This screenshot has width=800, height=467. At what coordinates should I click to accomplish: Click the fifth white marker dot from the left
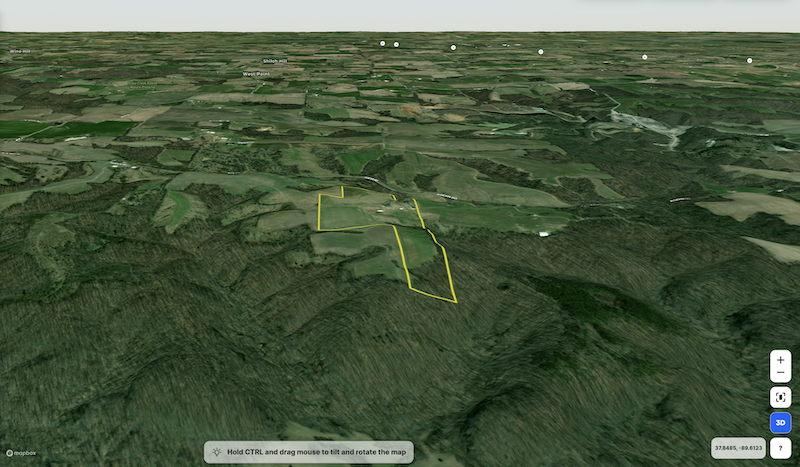coord(645,57)
